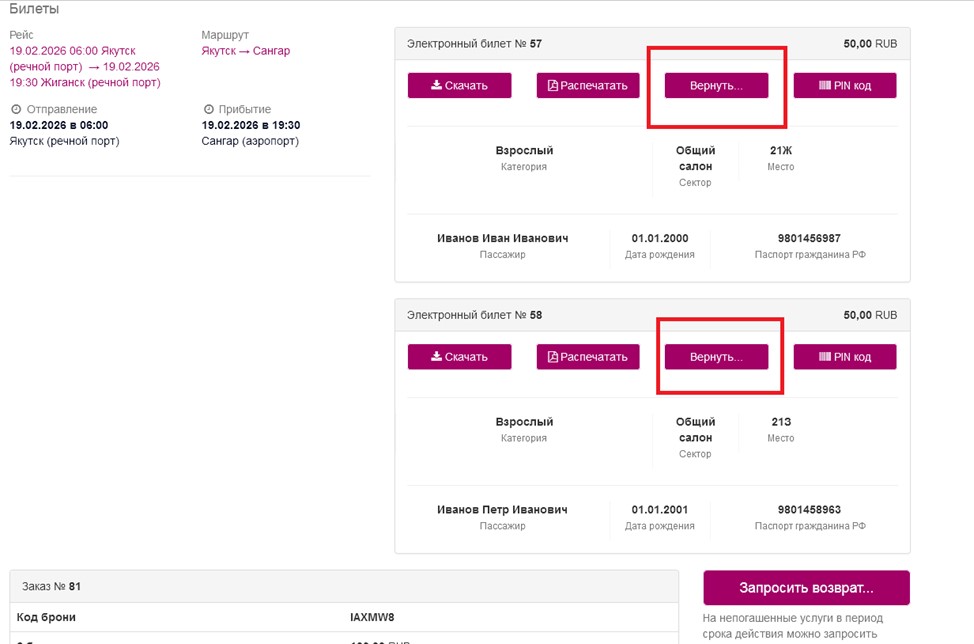The height and width of the screenshot is (644, 974).
Task: Open the Якутск → Сангар route link
Action: click(x=245, y=51)
